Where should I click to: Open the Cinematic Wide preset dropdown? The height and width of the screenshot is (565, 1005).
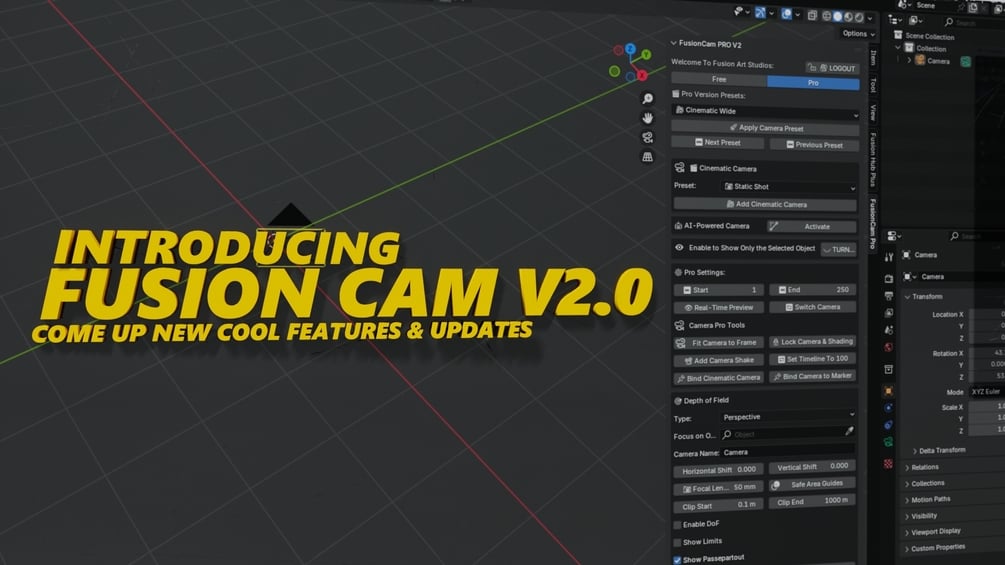click(x=765, y=111)
